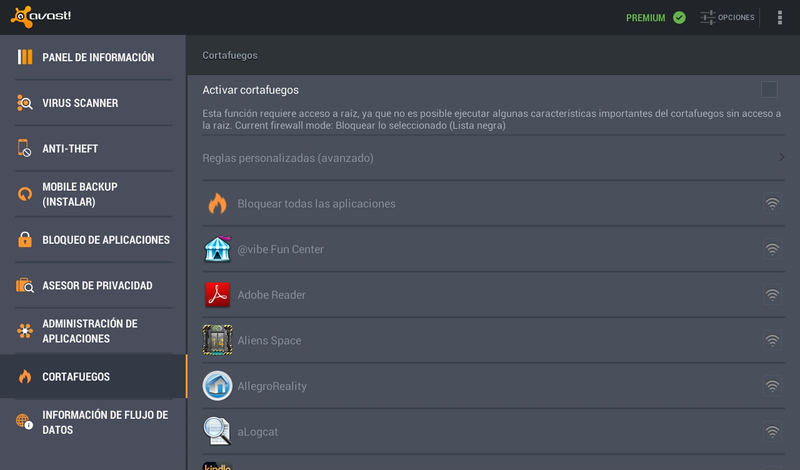Screen dimensions: 800x470
Task: Click the @vibe Fun Center tent icon
Action: click(217, 249)
